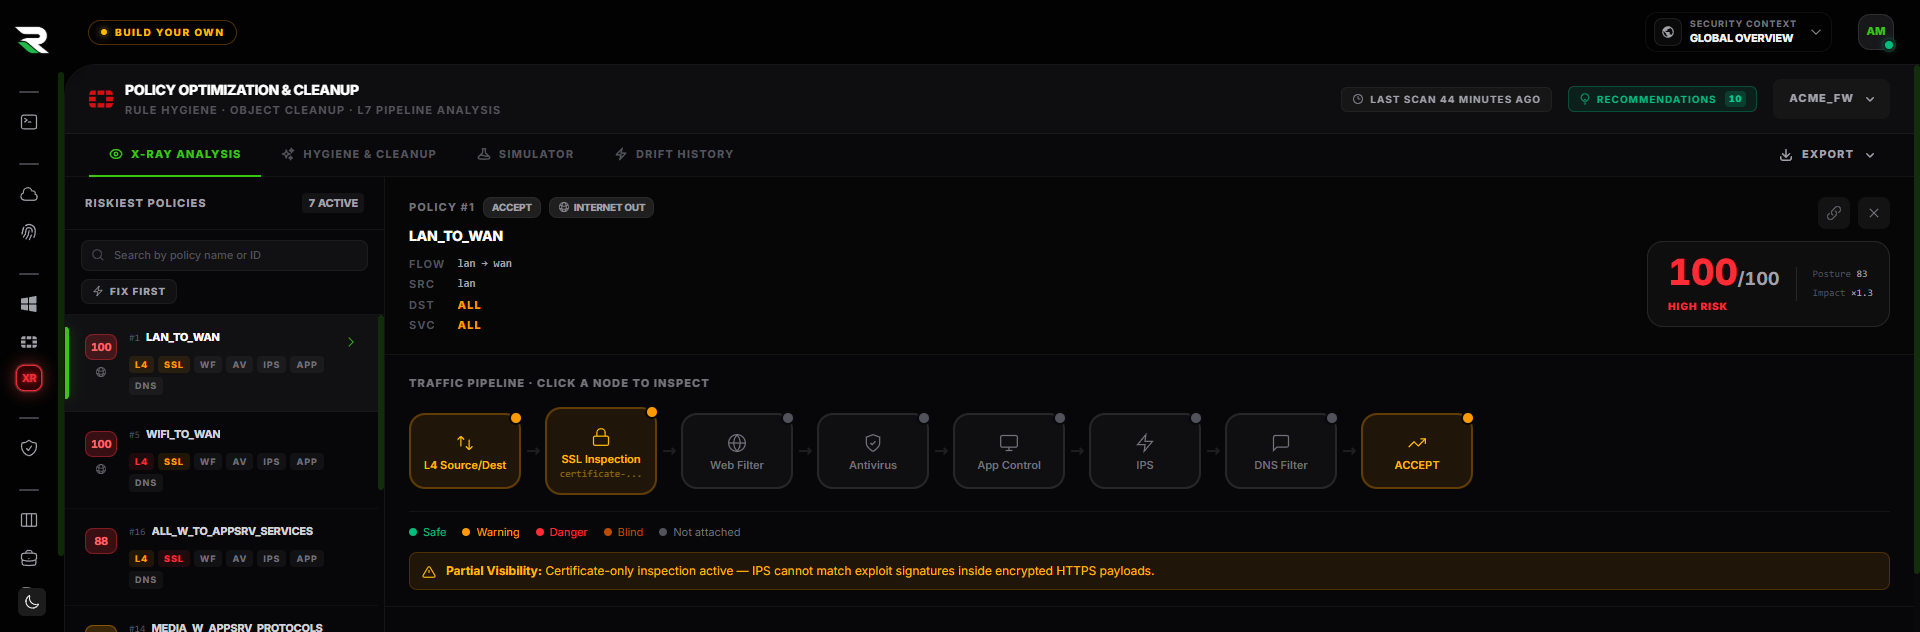Click the Partial Visibility warning banner
Image resolution: width=1920 pixels, height=632 pixels.
[x=1149, y=571]
